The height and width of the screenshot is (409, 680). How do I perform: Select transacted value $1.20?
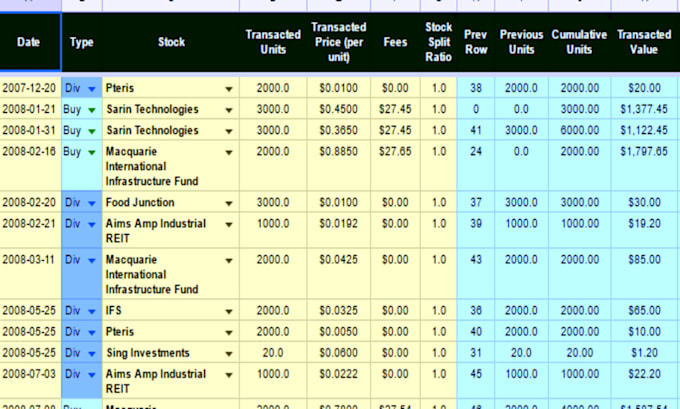(x=644, y=353)
